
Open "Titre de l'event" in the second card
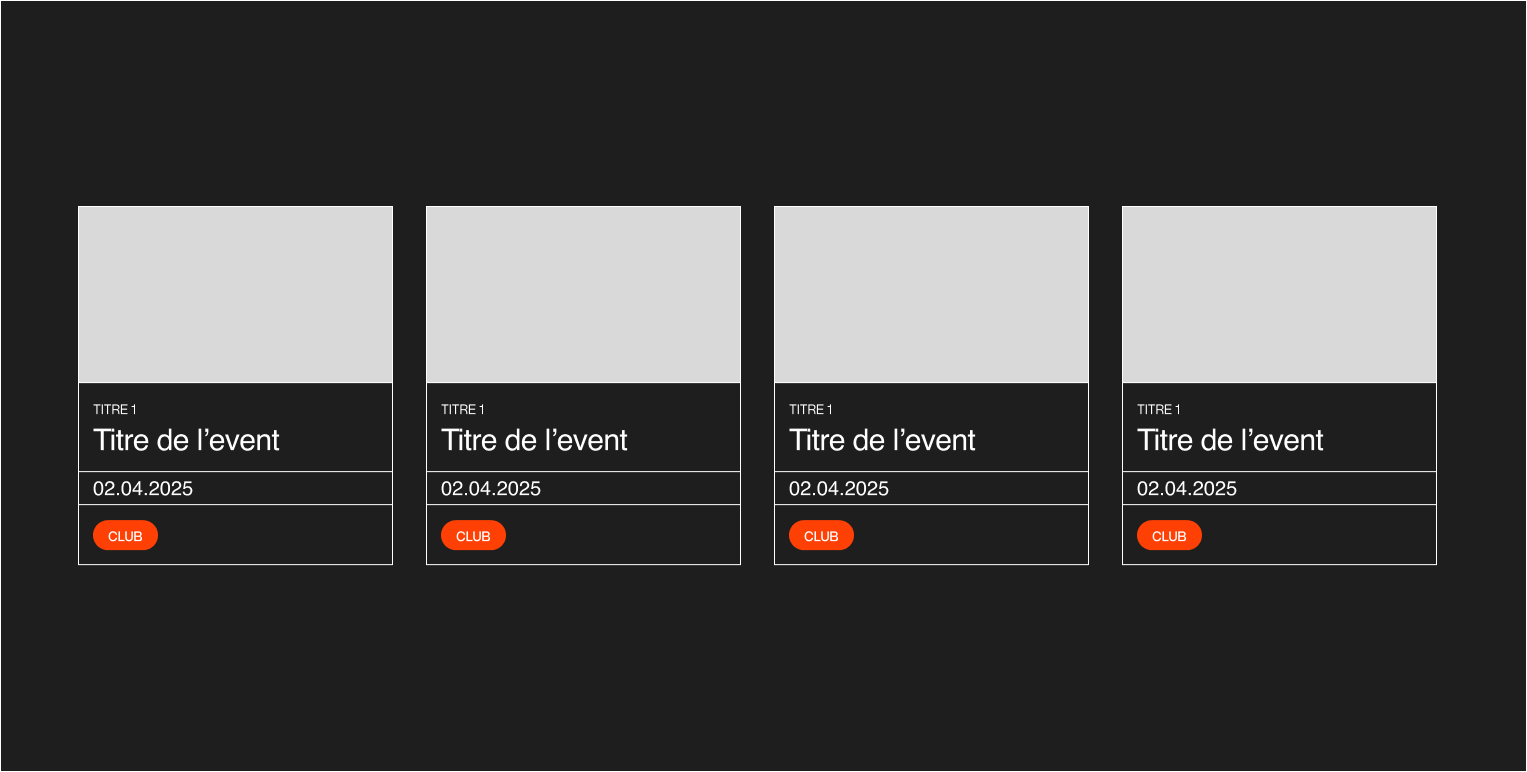point(534,440)
